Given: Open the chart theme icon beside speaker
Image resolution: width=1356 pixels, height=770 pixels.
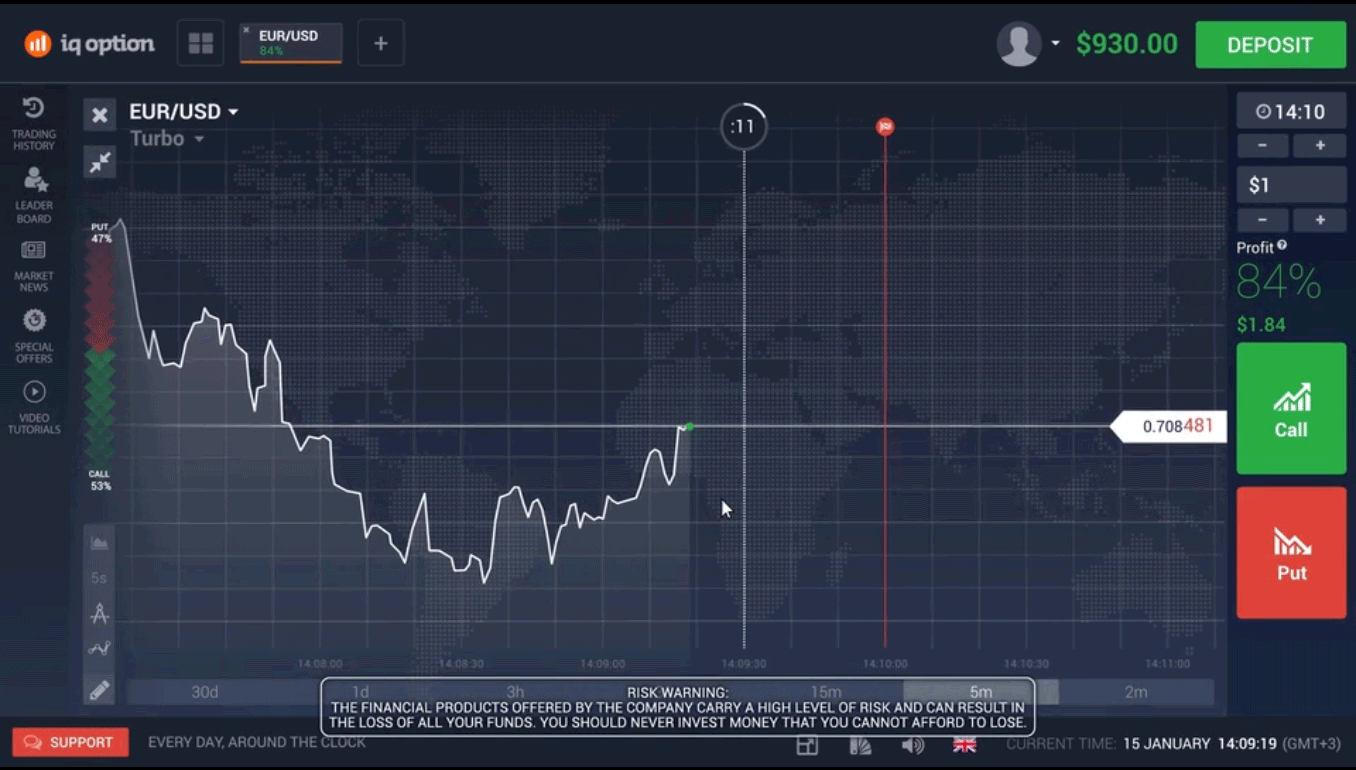Looking at the screenshot, I should [860, 744].
